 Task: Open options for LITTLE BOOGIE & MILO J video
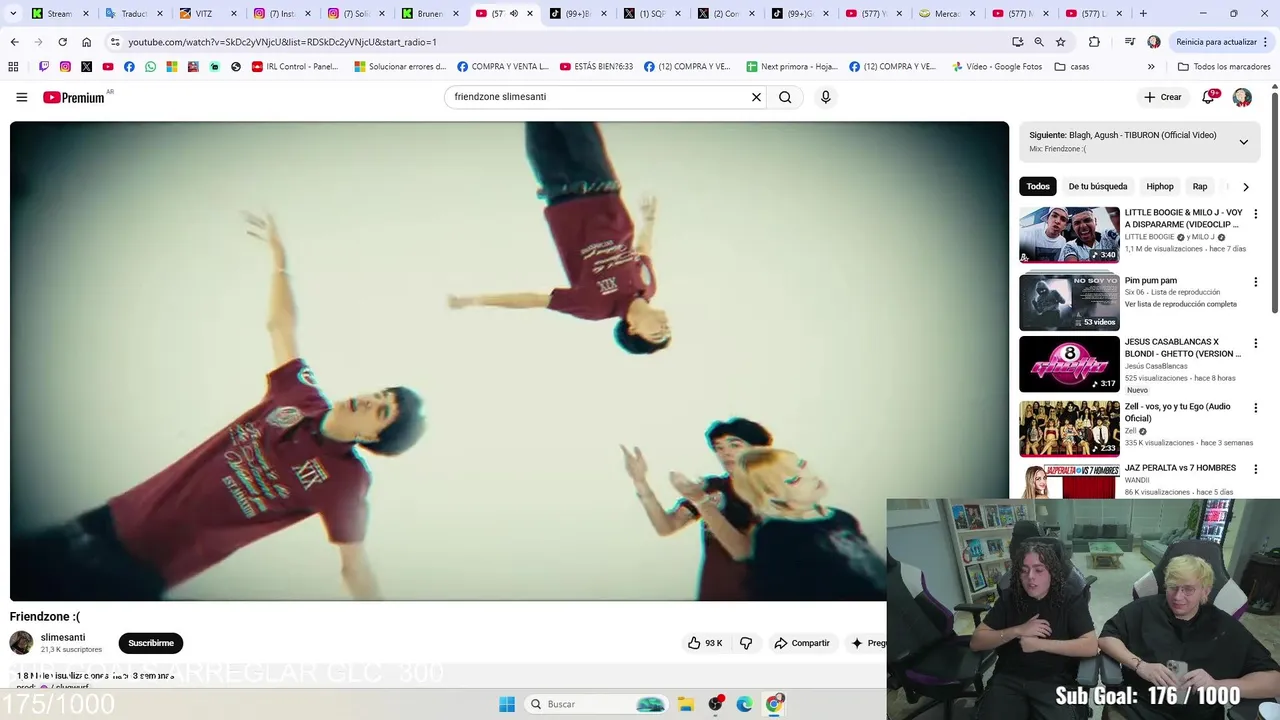click(1256, 214)
